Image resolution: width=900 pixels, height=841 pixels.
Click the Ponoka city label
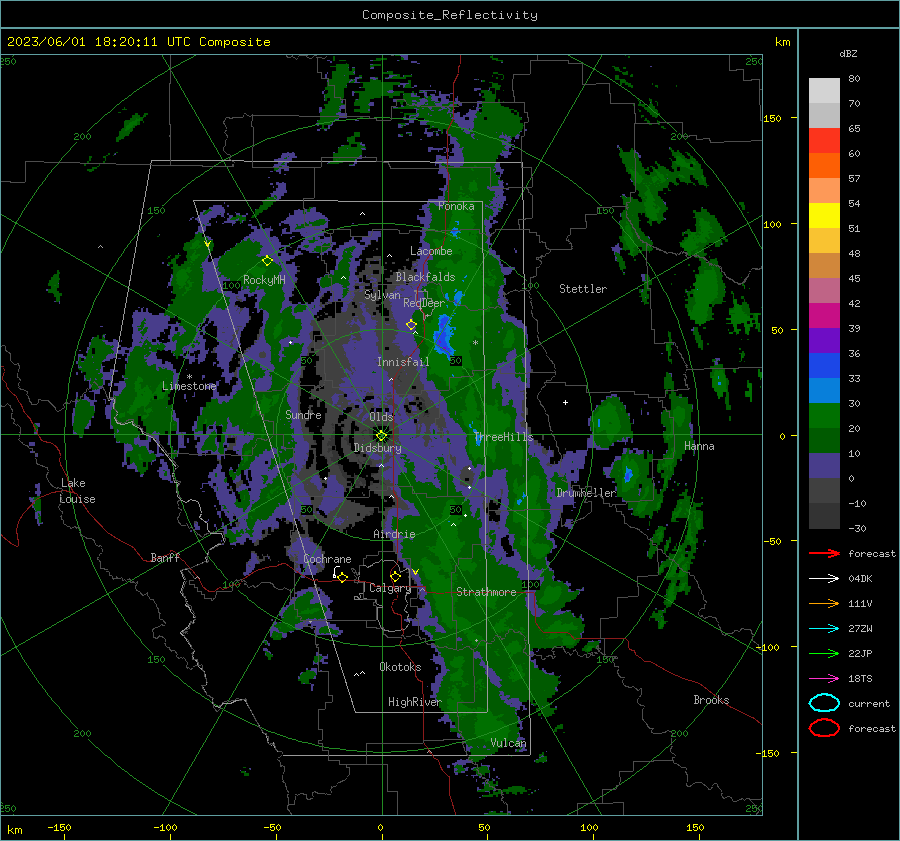click(x=456, y=206)
